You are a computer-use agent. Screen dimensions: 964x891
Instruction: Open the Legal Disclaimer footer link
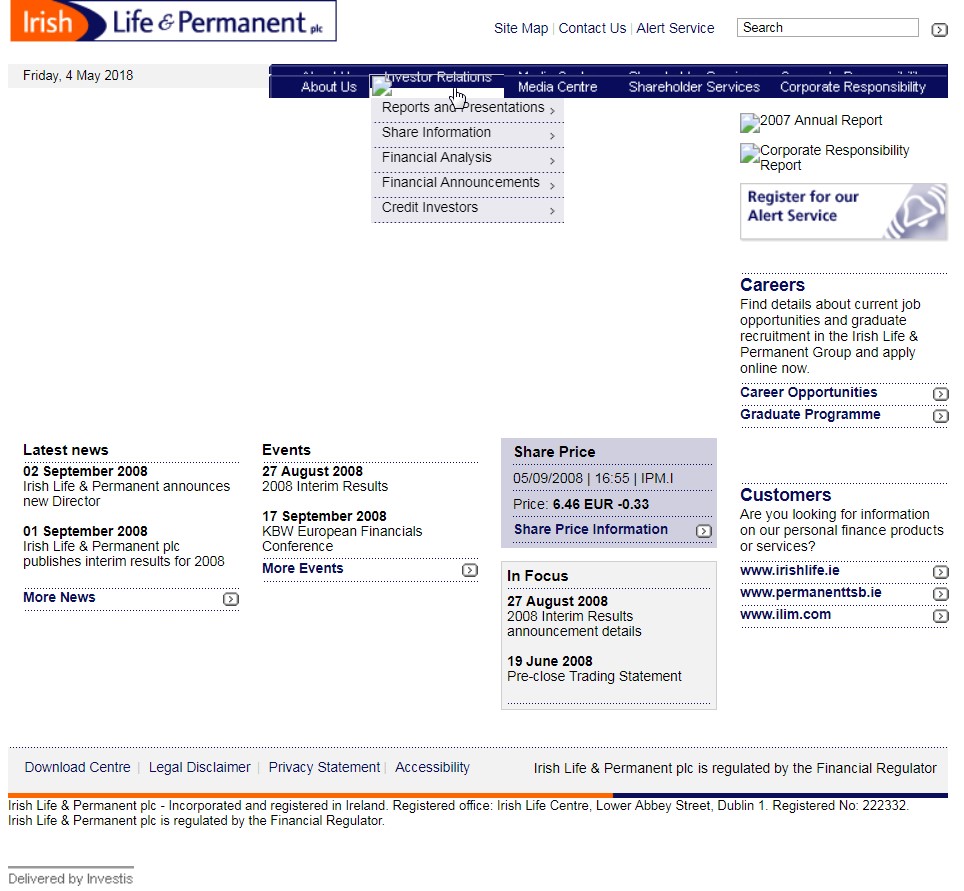click(199, 767)
